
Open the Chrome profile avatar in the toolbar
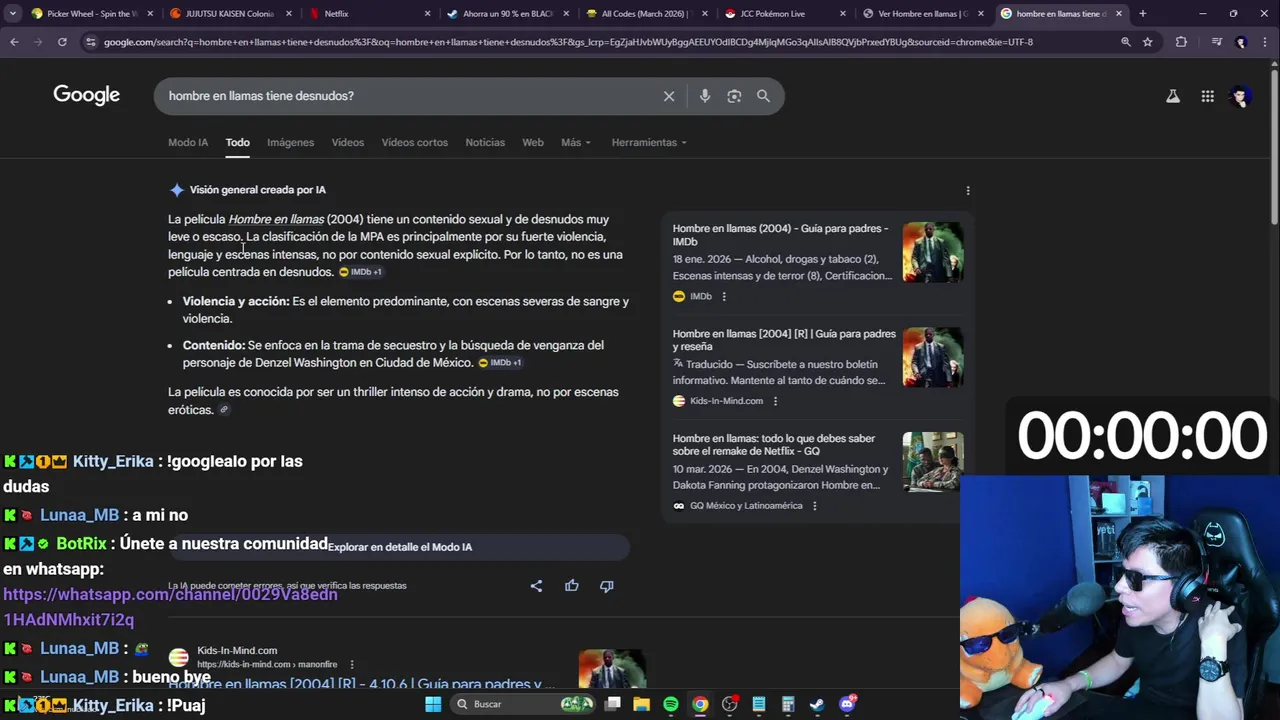coord(1241,42)
